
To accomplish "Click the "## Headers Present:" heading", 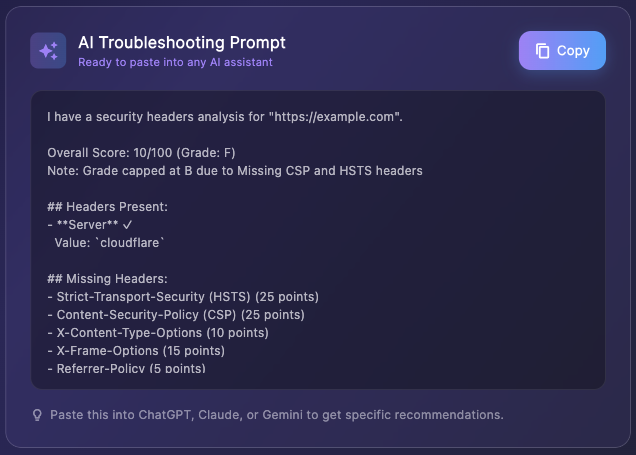I will [107, 207].
